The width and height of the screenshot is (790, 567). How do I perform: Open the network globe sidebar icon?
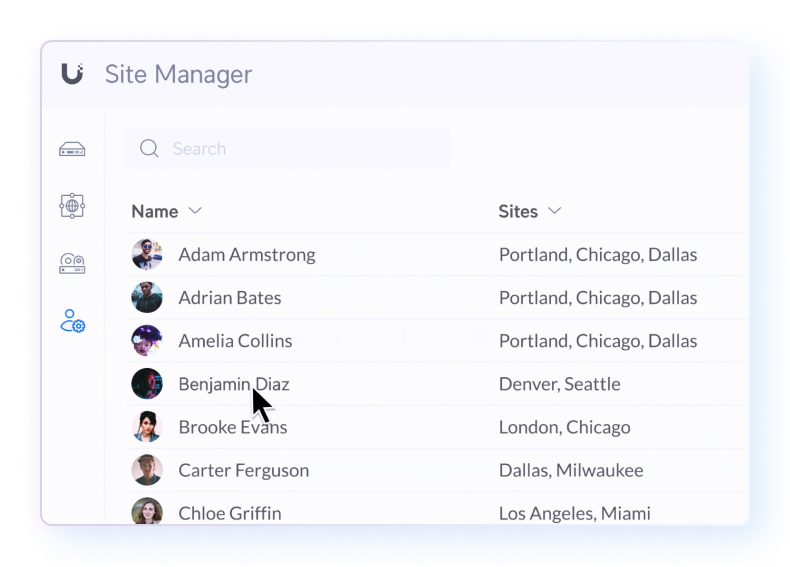tap(72, 206)
